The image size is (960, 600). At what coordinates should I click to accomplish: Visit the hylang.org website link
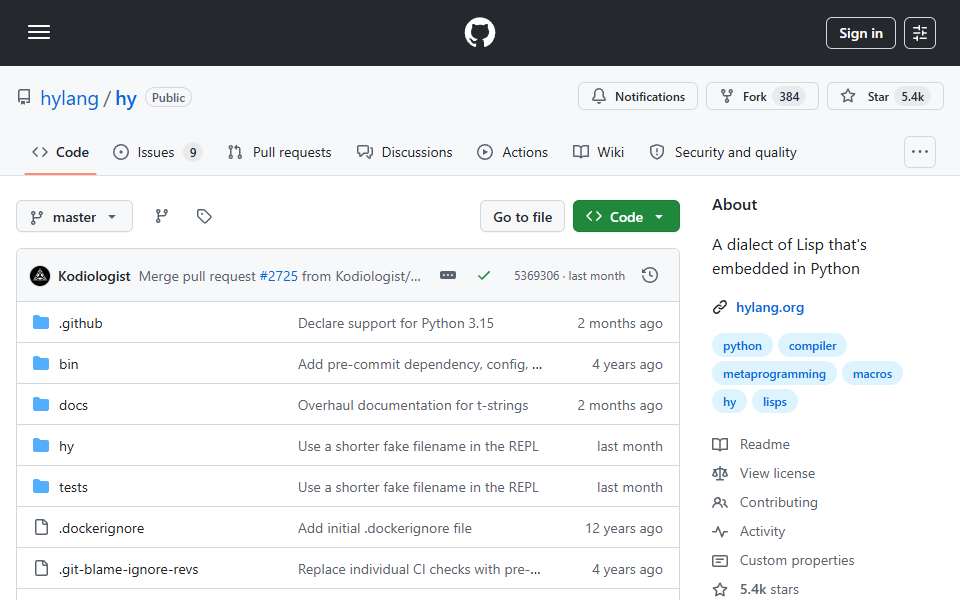(x=770, y=307)
